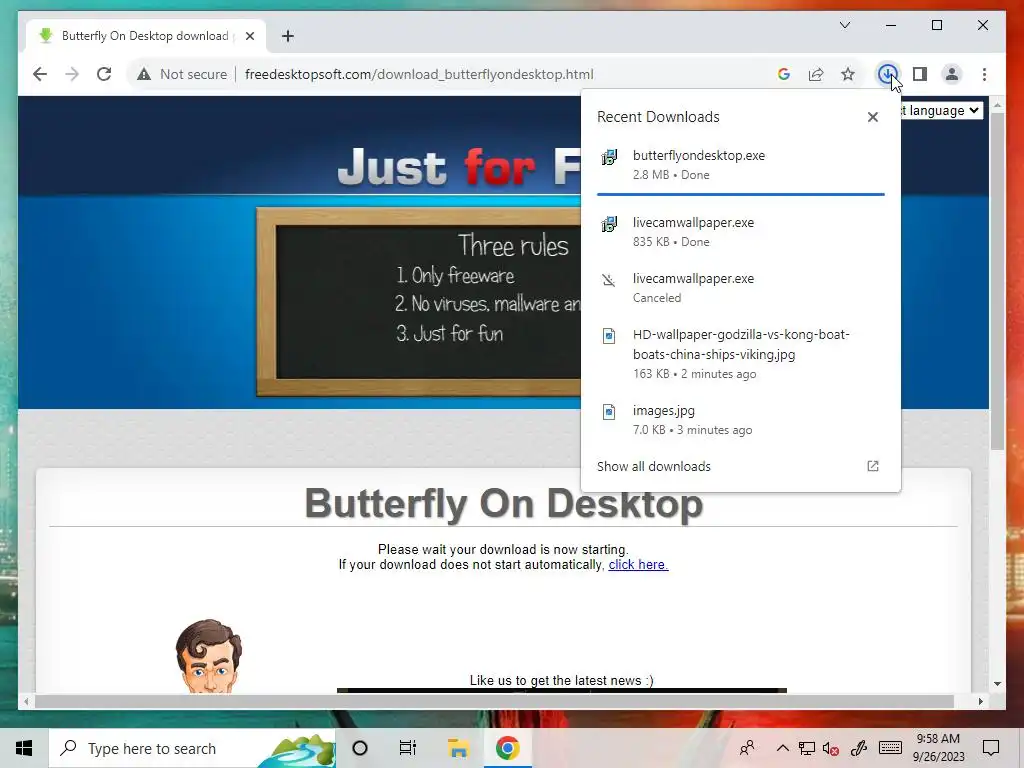The image size is (1024, 768).
Task: Click the downloads toolbar icon
Action: coord(887,74)
